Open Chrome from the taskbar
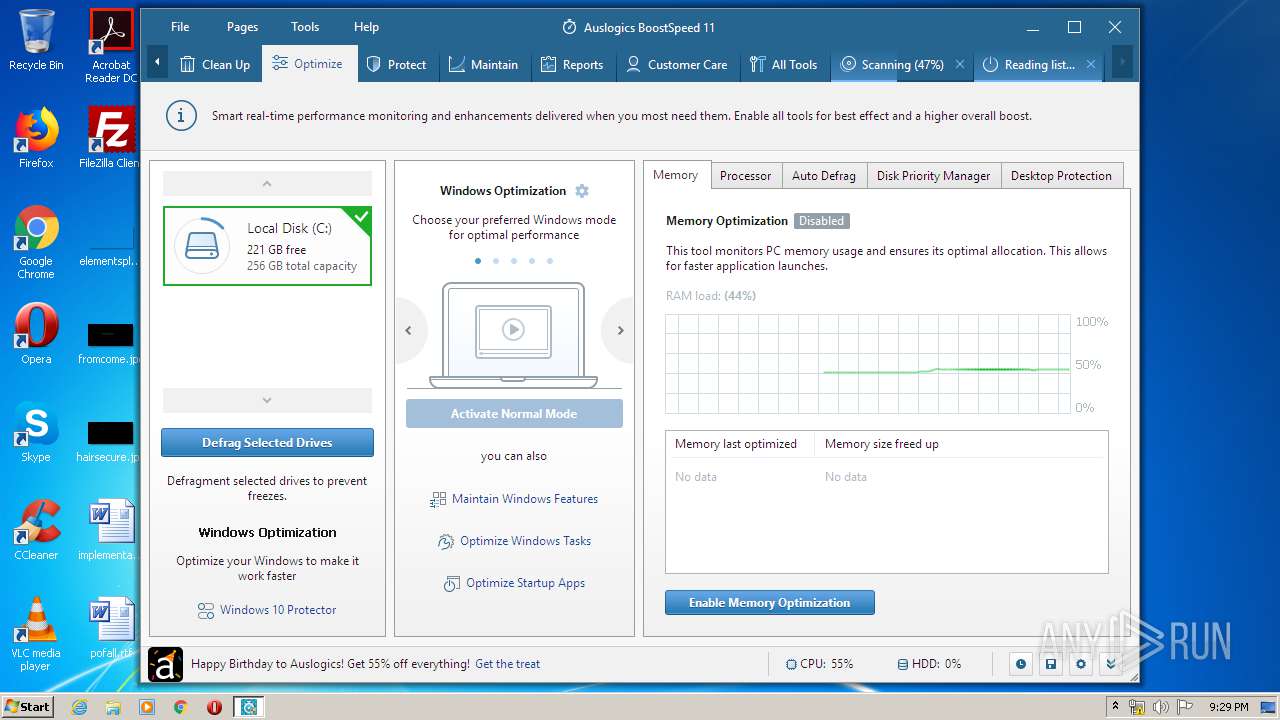The height and width of the screenshot is (720, 1280). coord(180,707)
